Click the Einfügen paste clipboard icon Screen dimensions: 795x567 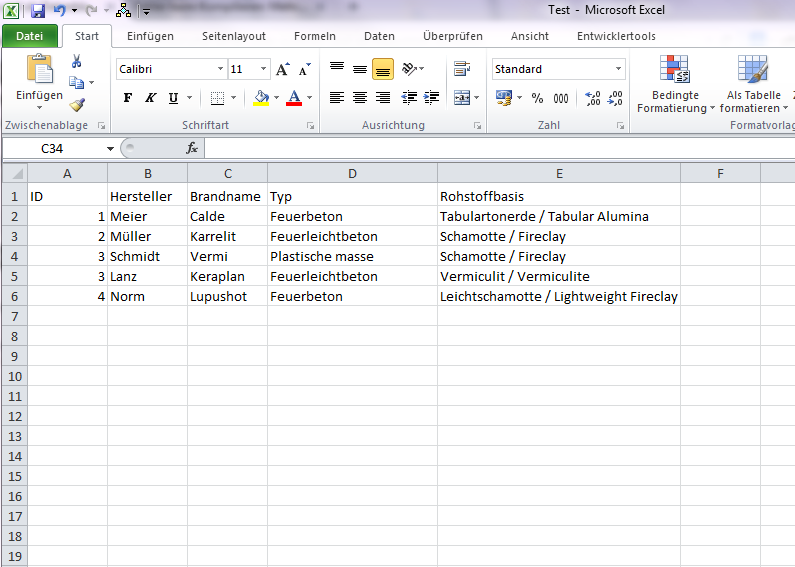pyautogui.click(x=40, y=68)
